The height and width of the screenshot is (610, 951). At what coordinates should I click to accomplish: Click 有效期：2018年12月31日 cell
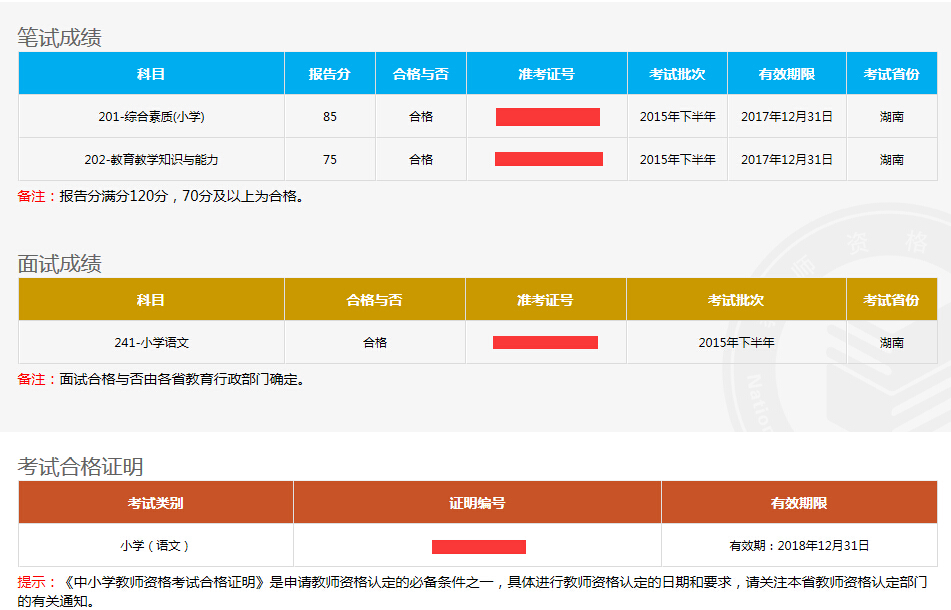799,546
